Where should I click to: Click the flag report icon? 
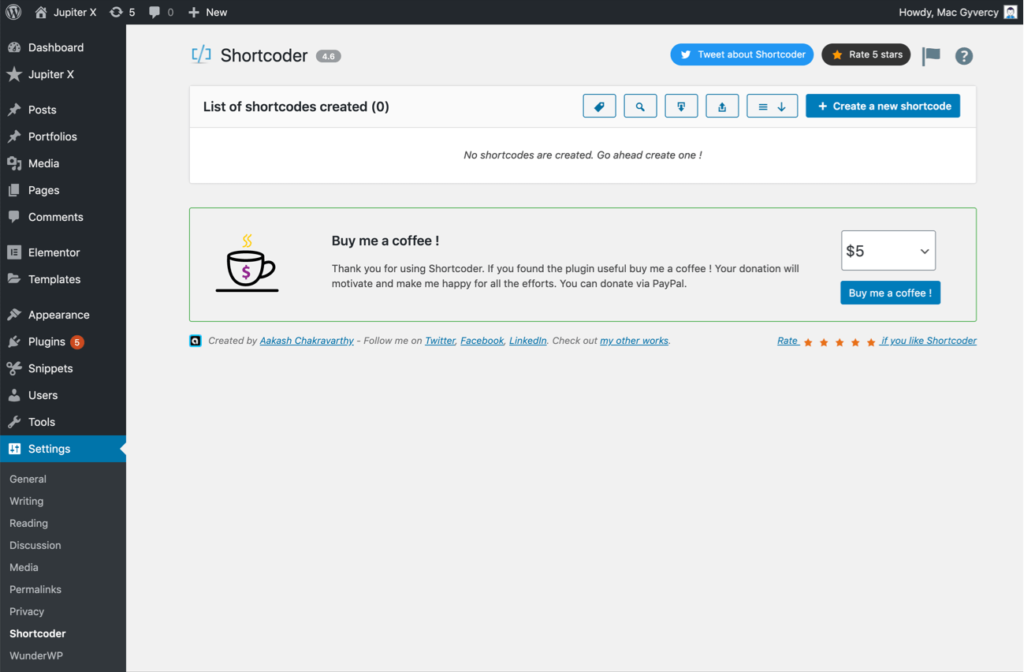tap(931, 56)
